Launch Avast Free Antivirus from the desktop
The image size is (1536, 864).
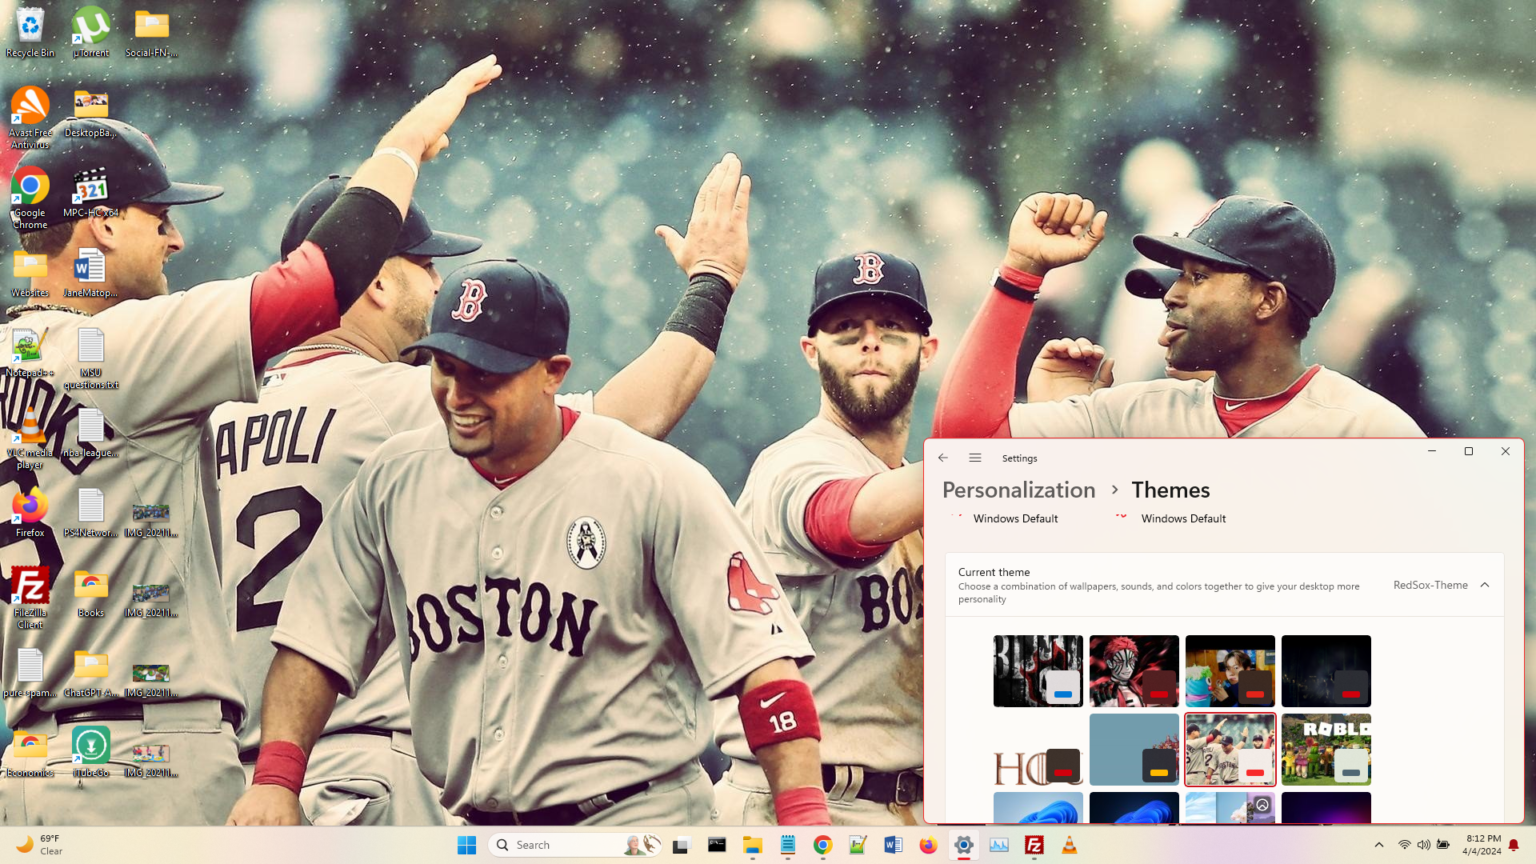[x=30, y=107]
